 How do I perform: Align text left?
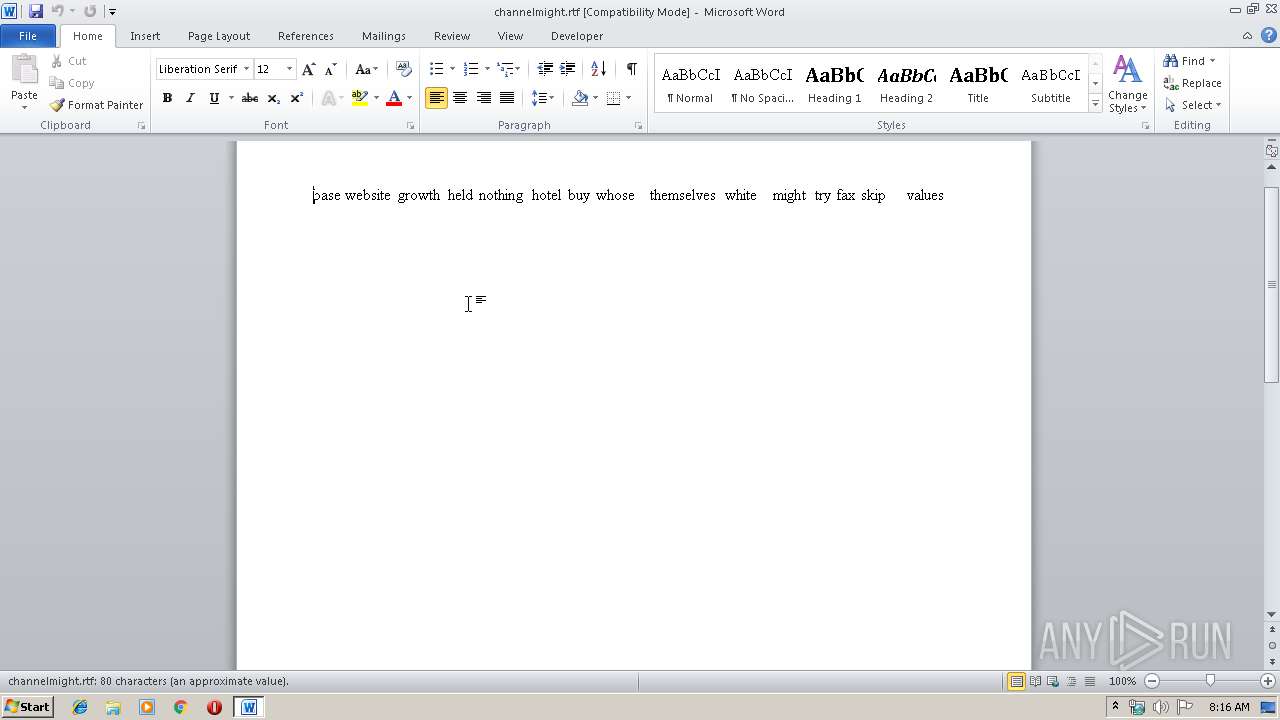436,98
